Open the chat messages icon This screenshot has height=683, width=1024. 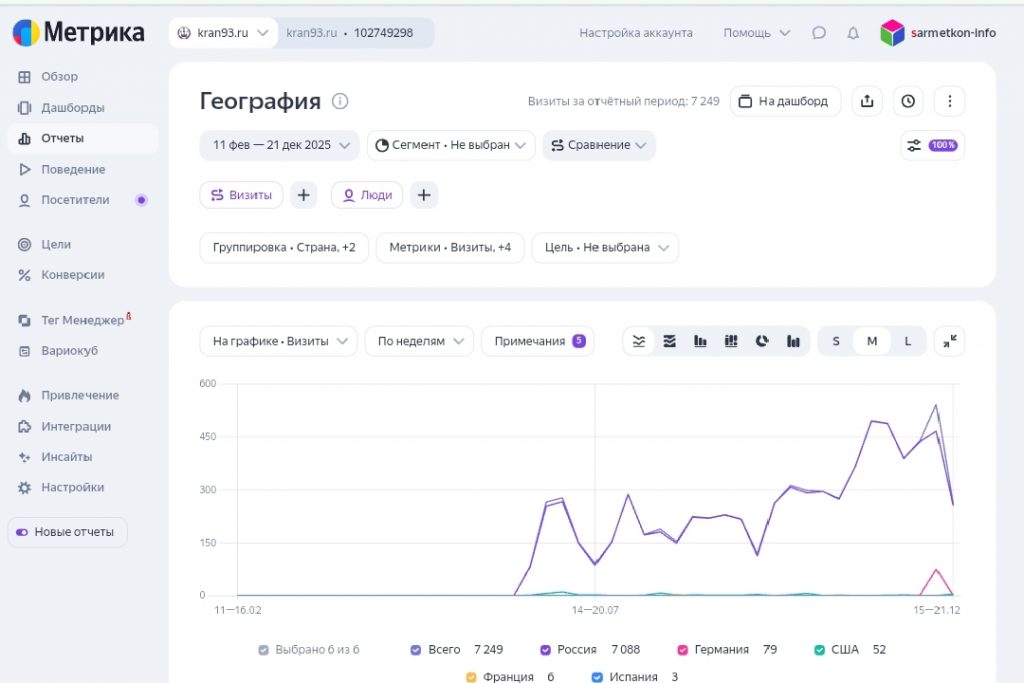click(819, 33)
